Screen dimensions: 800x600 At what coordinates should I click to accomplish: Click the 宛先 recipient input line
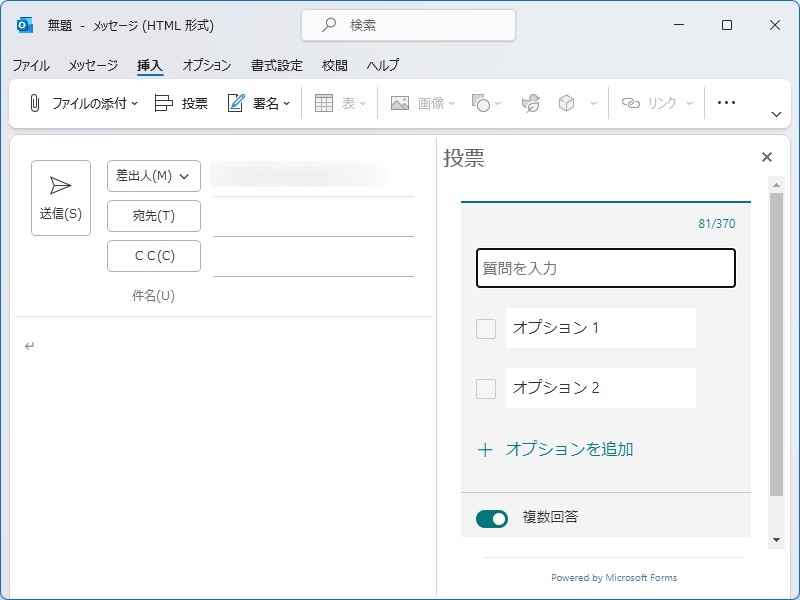click(313, 219)
